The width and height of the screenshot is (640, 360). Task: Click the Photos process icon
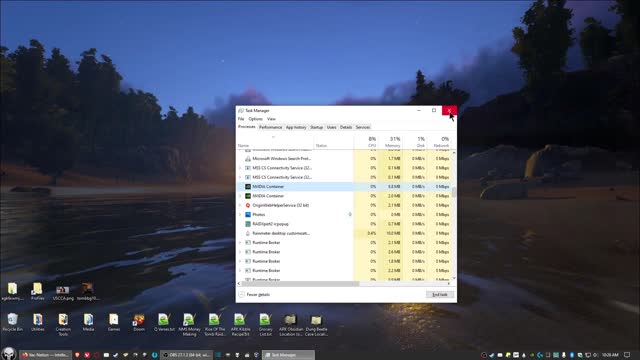click(x=248, y=215)
